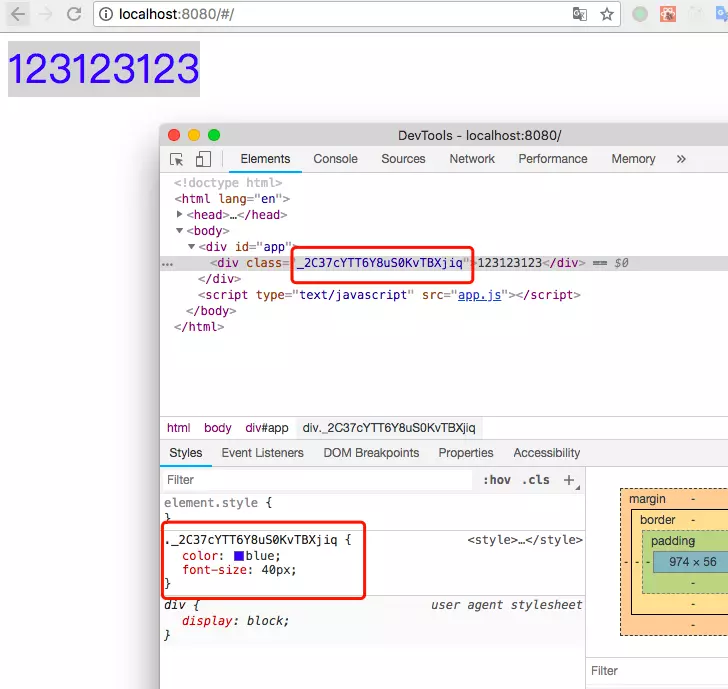Viewport: 728px width, 689px height.
Task: Open the Network tab
Action: pos(472,159)
